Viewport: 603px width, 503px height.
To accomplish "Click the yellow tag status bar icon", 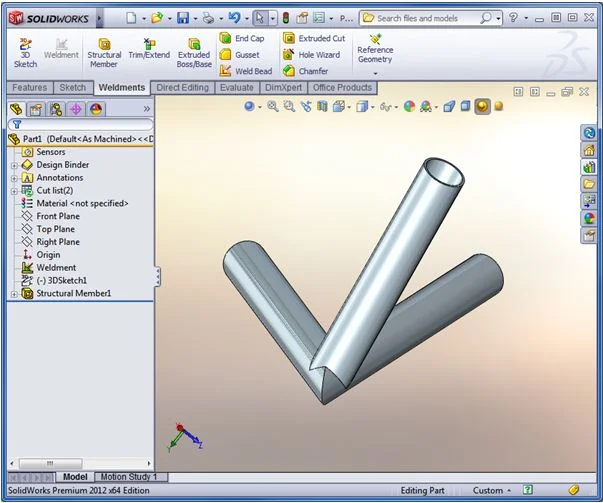I will pos(573,490).
